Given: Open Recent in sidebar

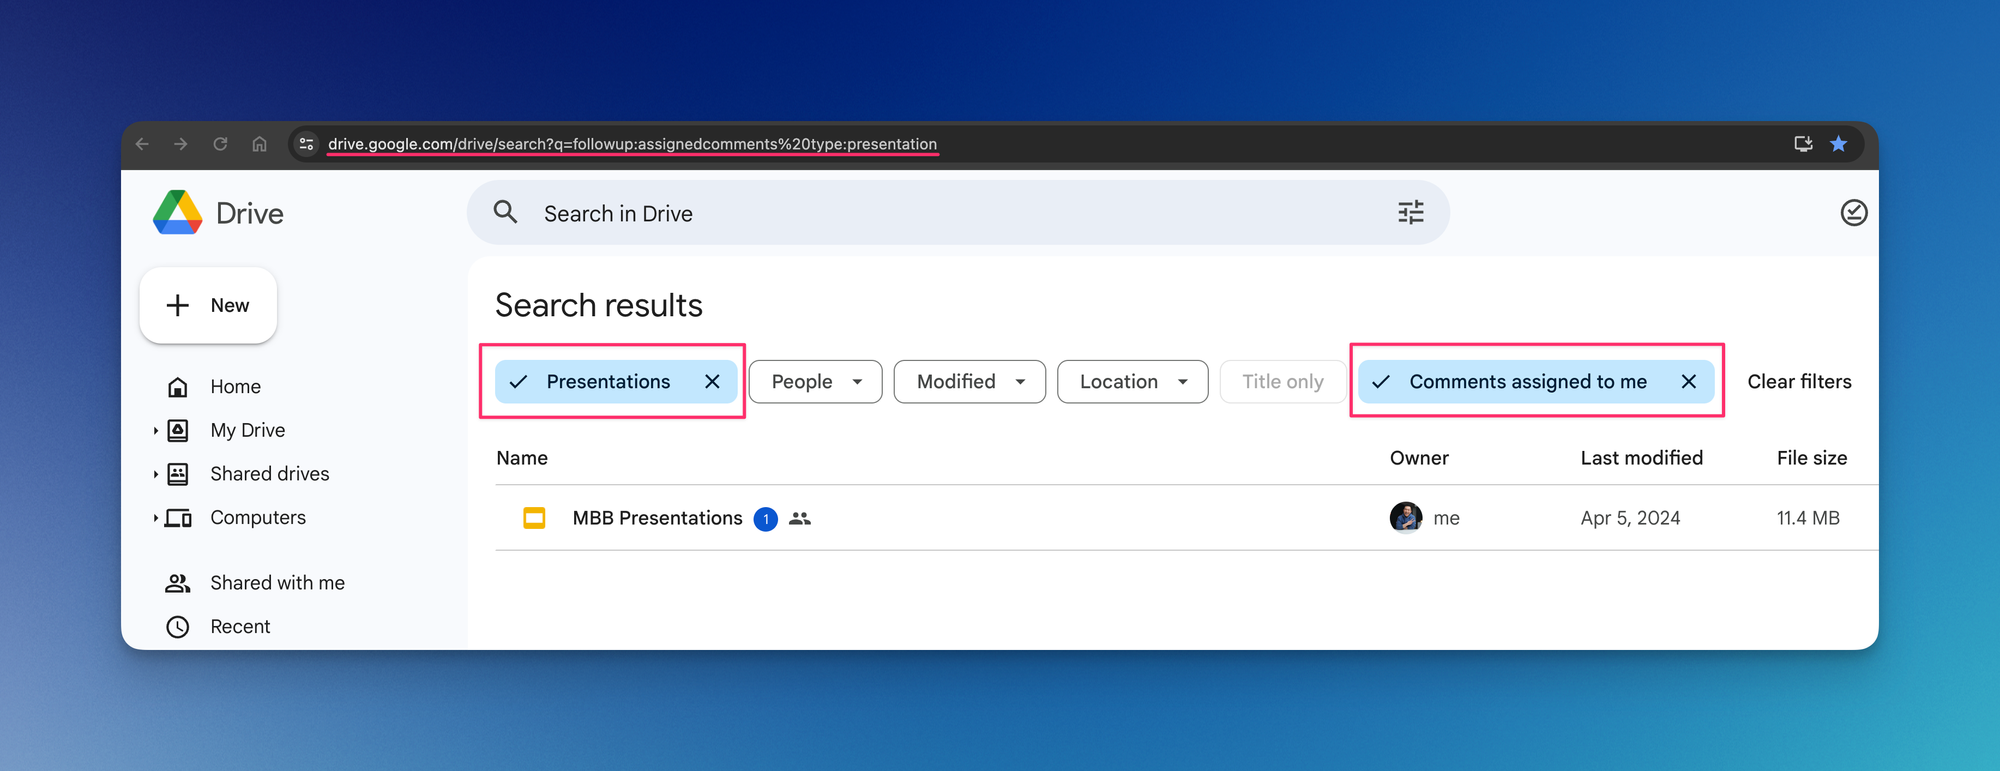Looking at the screenshot, I should [240, 627].
